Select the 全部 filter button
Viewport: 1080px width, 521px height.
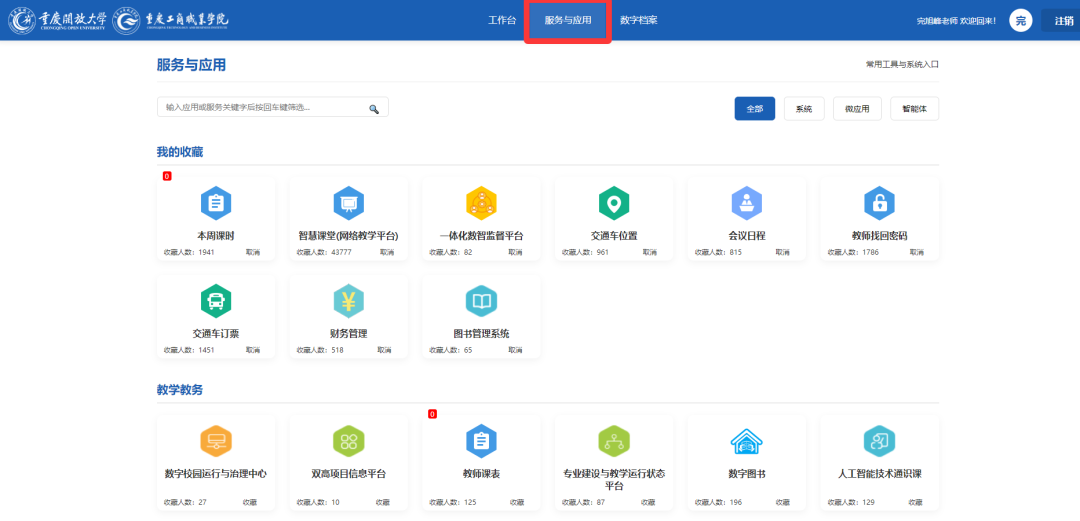tap(754, 108)
